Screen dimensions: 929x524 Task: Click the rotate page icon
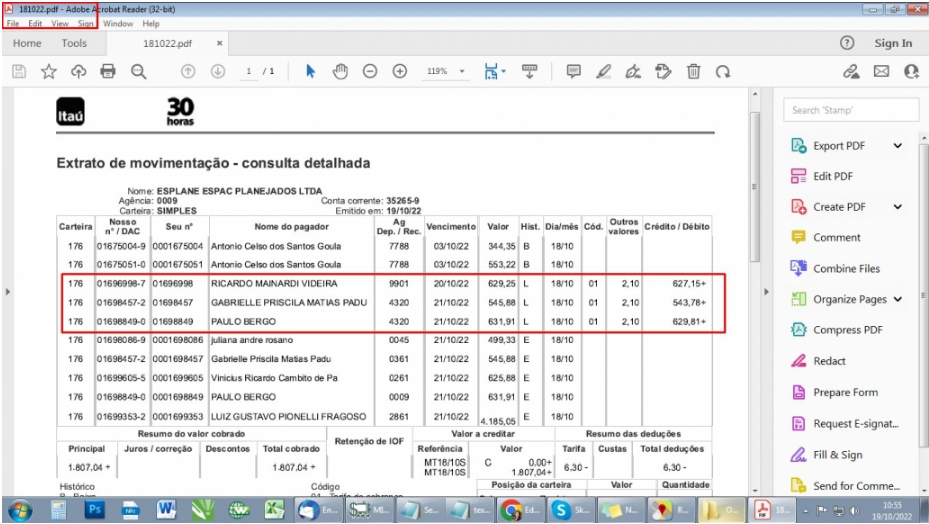722,71
